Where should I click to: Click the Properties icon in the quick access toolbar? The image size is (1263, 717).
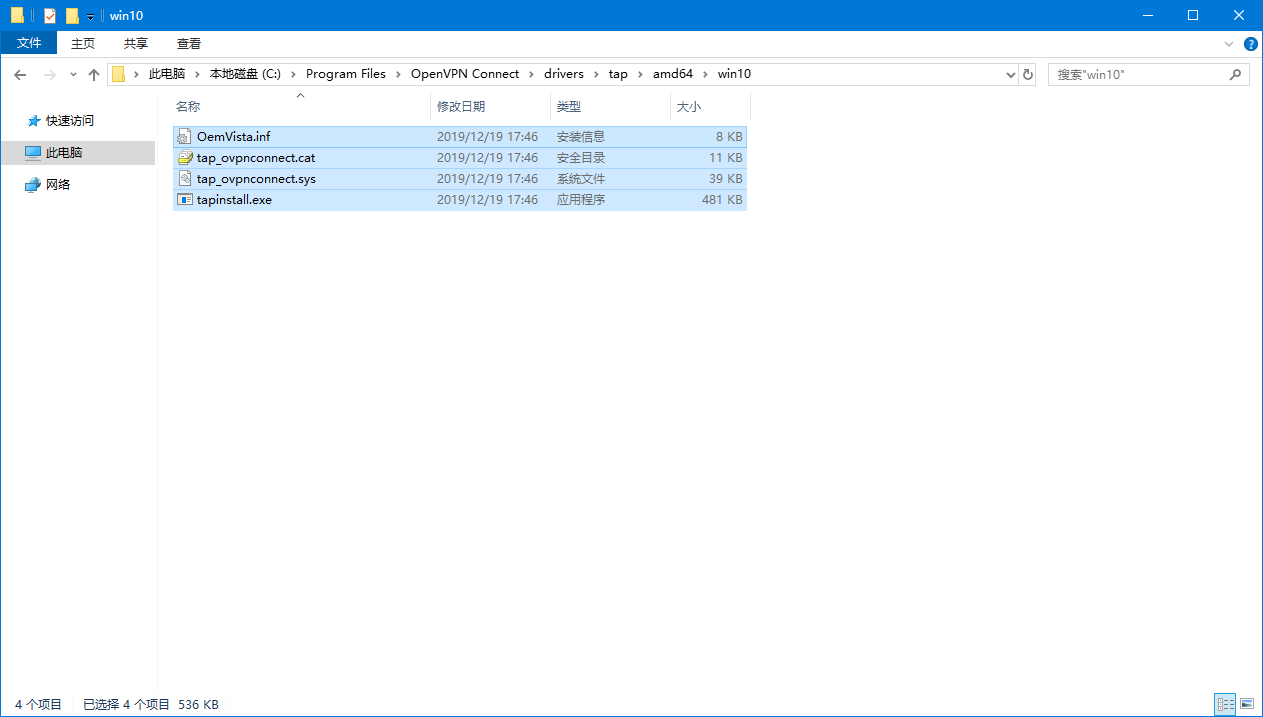pyautogui.click(x=50, y=16)
